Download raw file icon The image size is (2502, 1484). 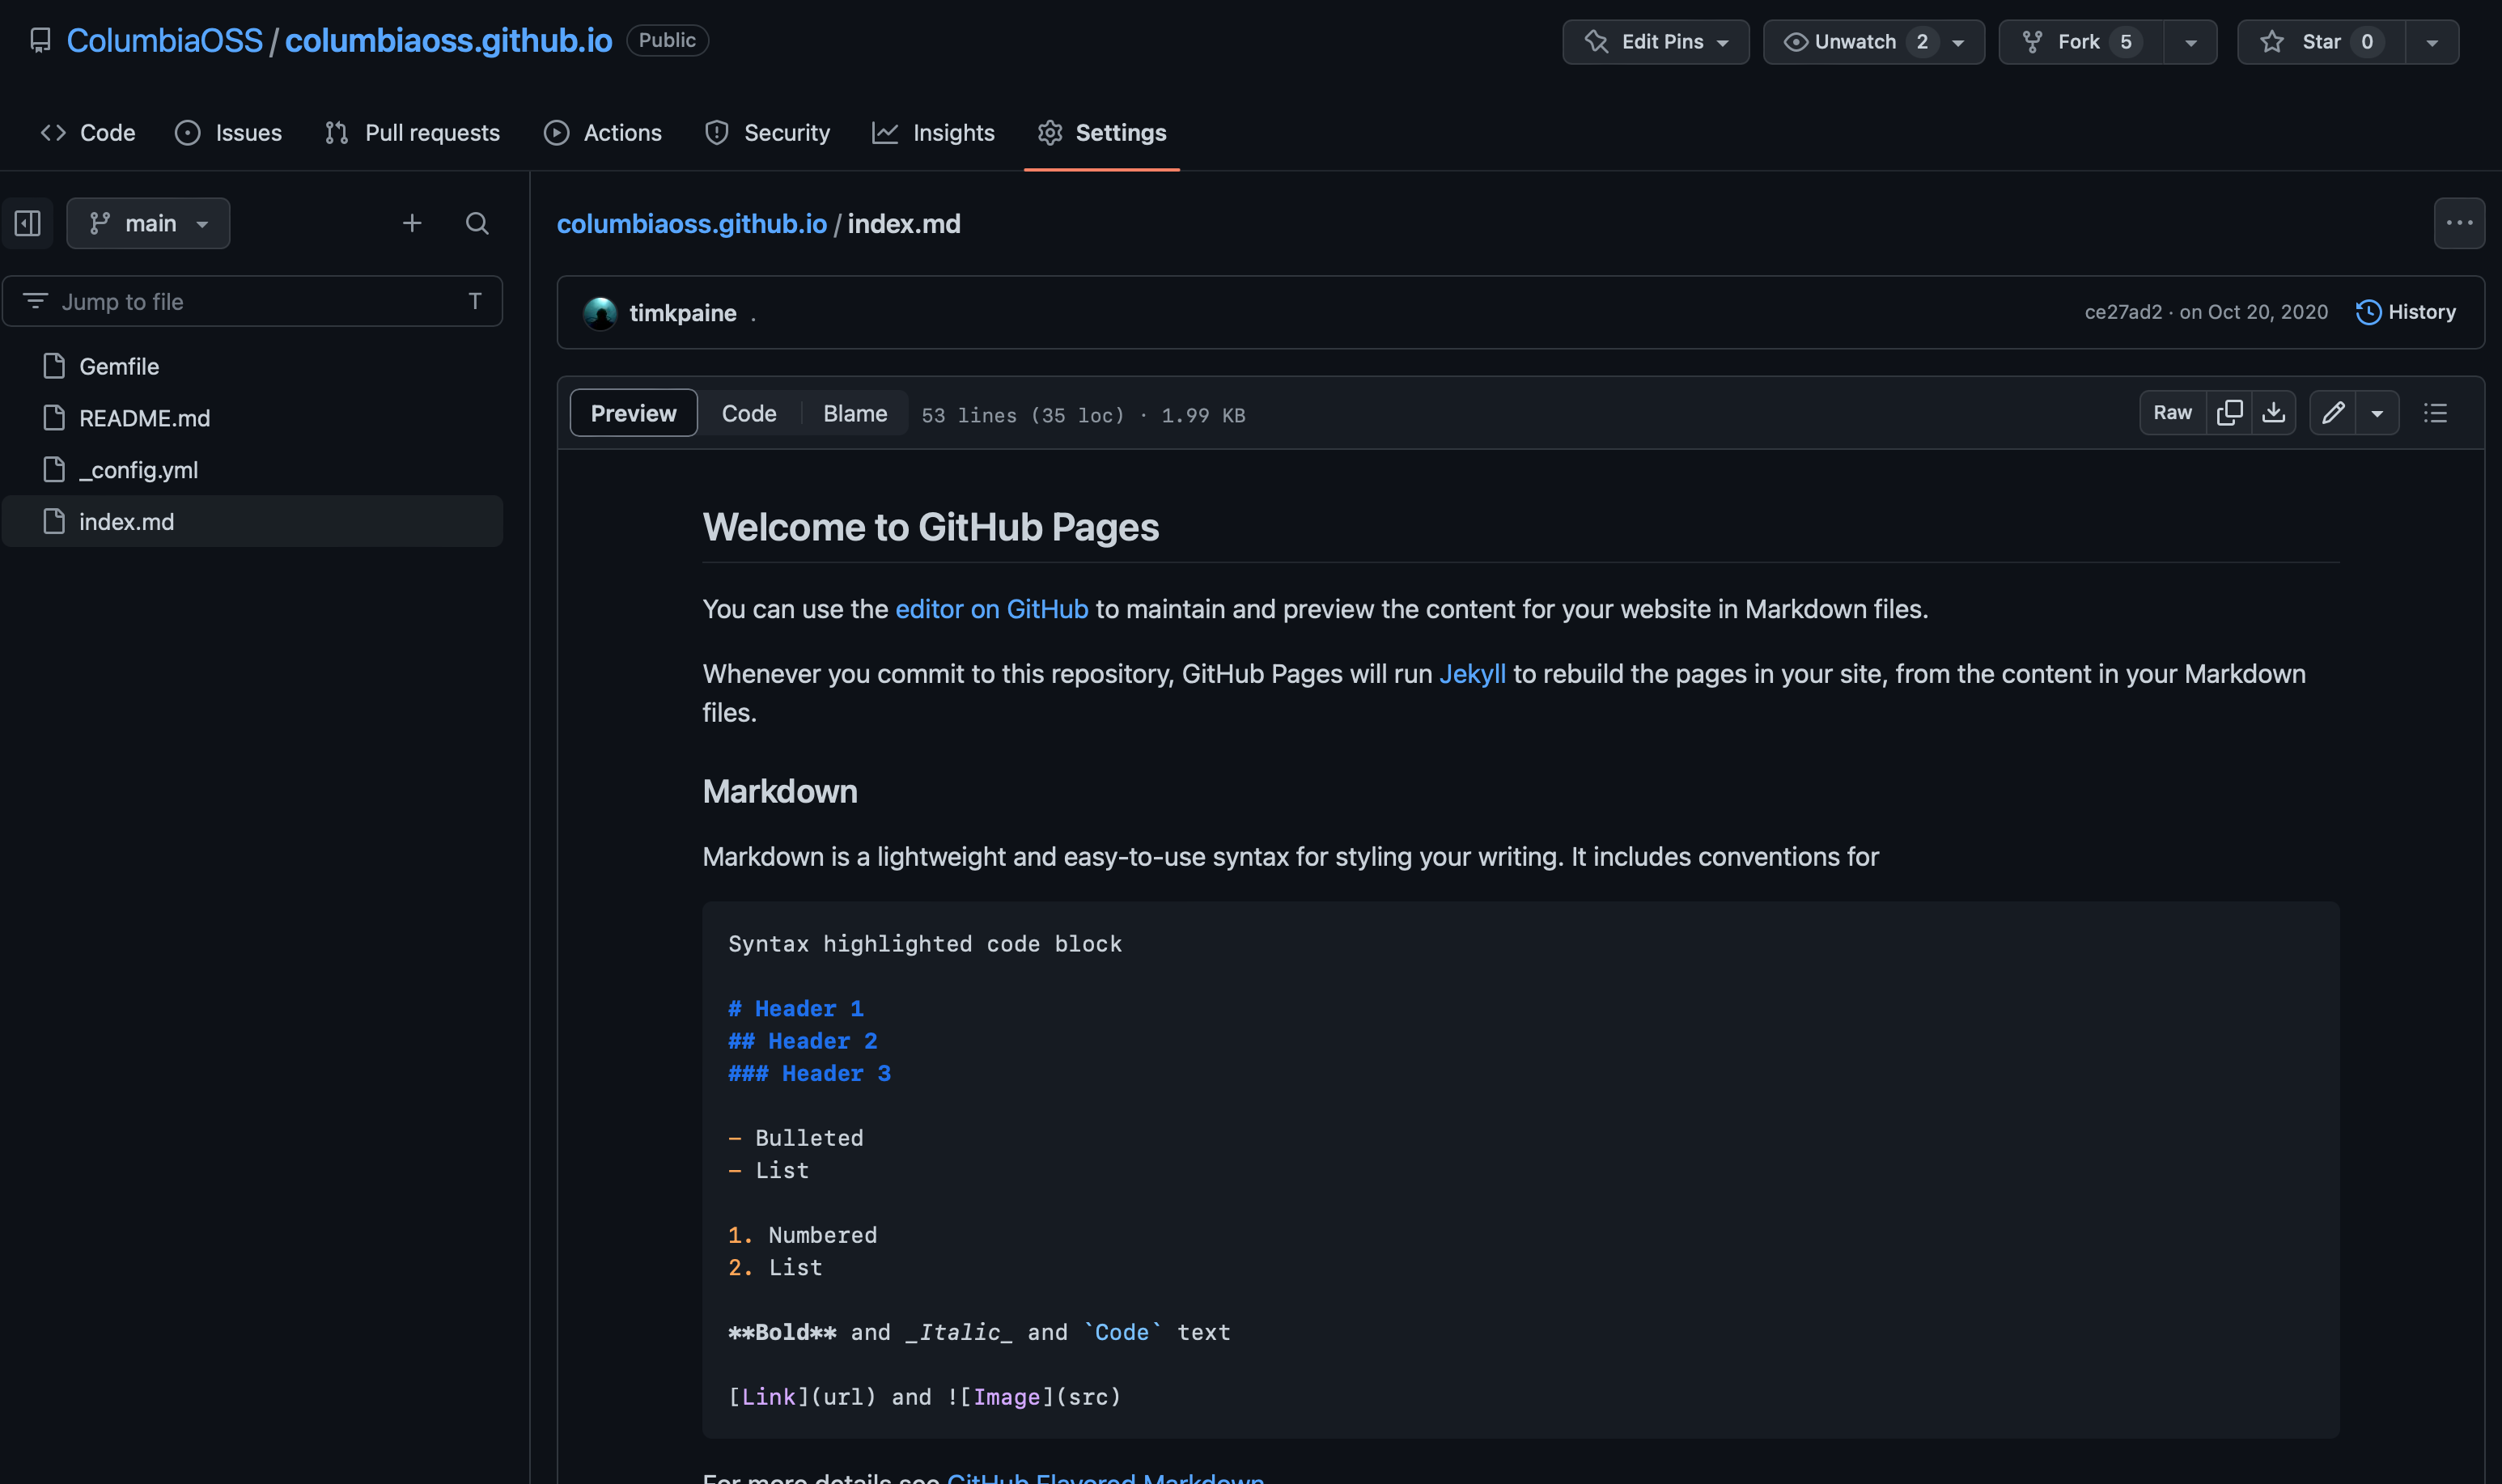pos(2273,413)
